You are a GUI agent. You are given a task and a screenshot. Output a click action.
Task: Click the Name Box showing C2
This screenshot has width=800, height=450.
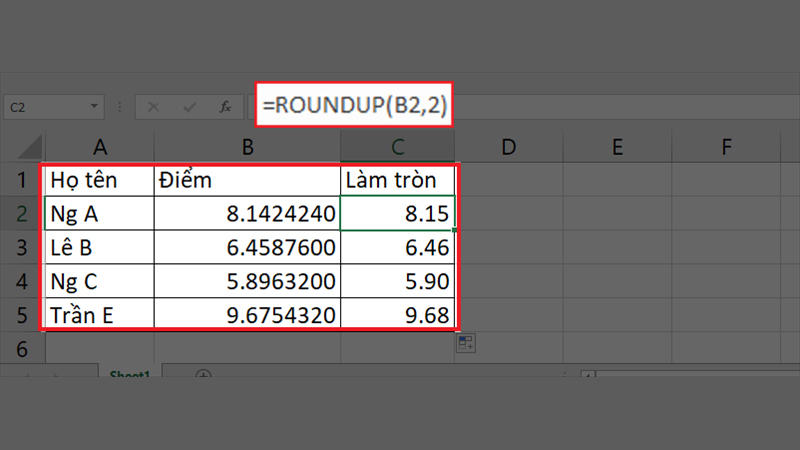pos(54,107)
